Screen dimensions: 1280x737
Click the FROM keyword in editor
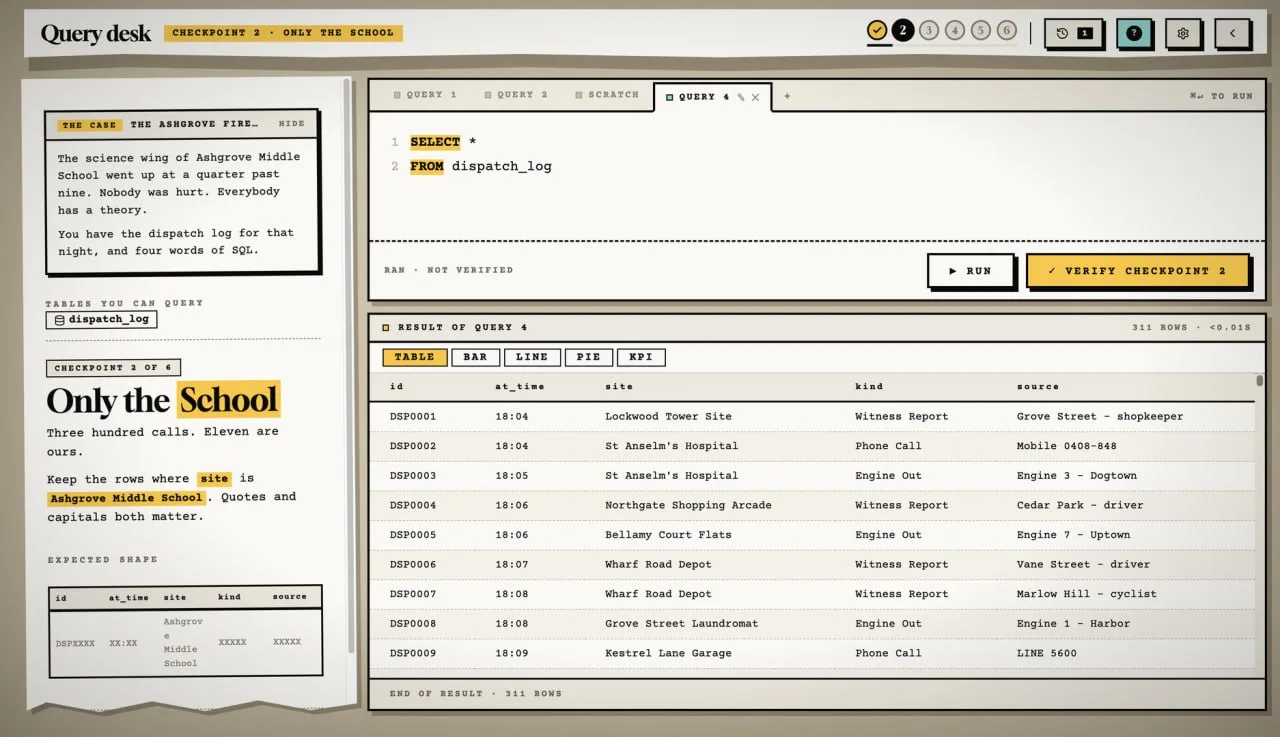[x=427, y=166]
